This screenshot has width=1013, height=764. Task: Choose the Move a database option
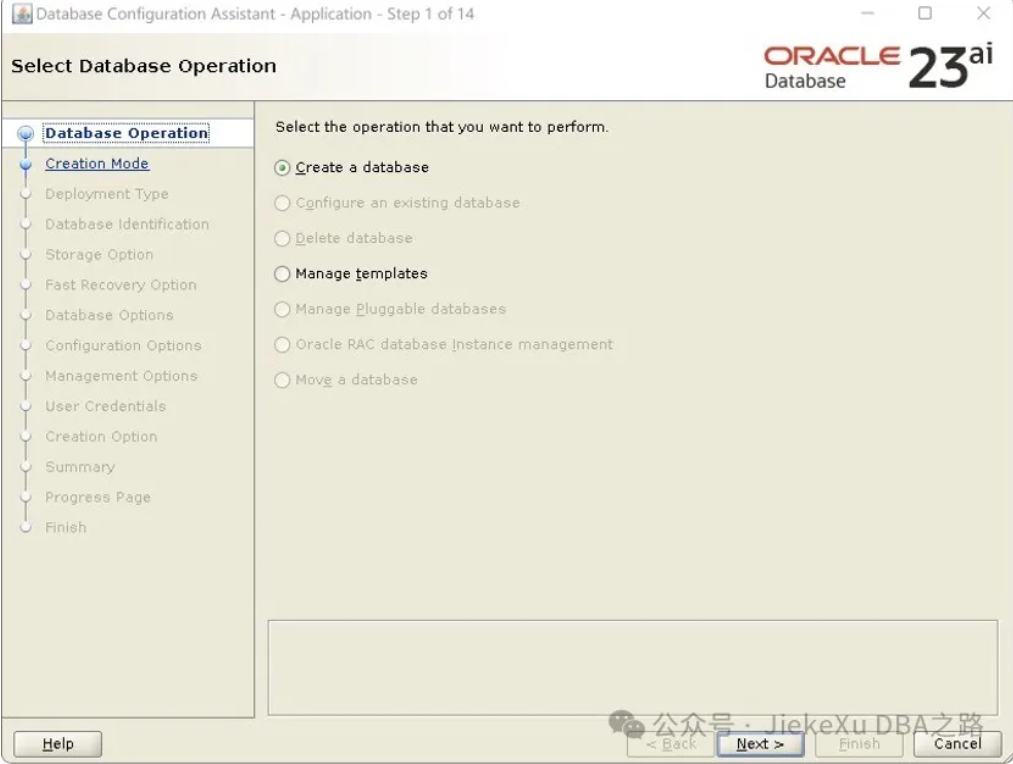click(282, 380)
